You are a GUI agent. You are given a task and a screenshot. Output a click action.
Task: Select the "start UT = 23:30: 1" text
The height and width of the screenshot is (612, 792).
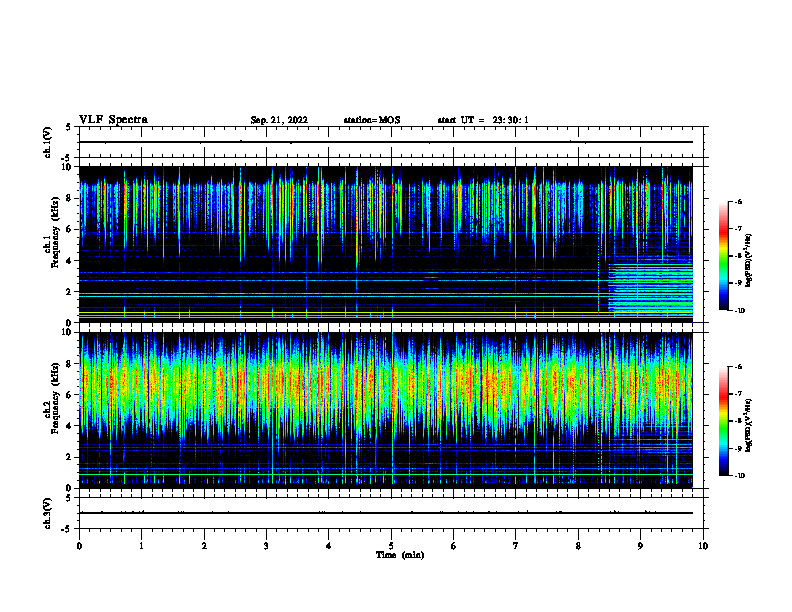[x=483, y=120]
